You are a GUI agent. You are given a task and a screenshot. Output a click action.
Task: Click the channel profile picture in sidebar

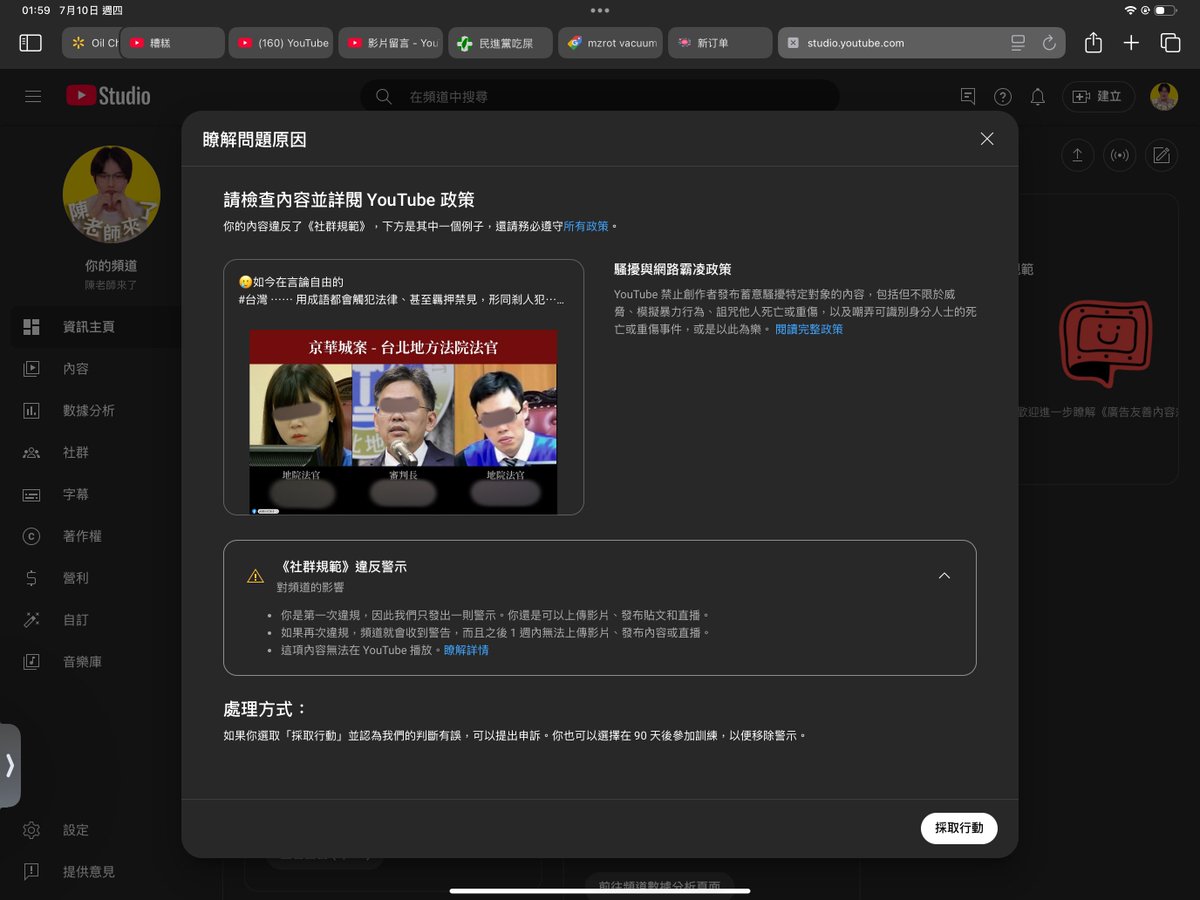(111, 194)
